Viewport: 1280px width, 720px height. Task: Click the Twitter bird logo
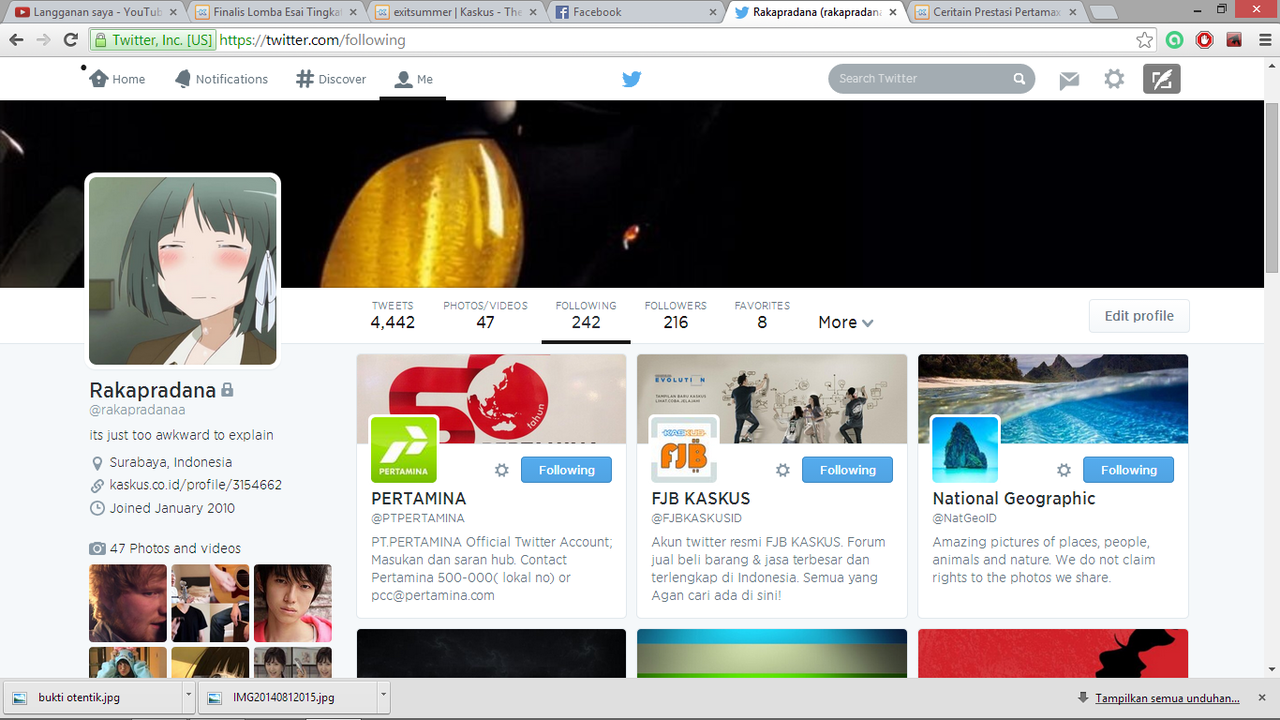coord(631,79)
